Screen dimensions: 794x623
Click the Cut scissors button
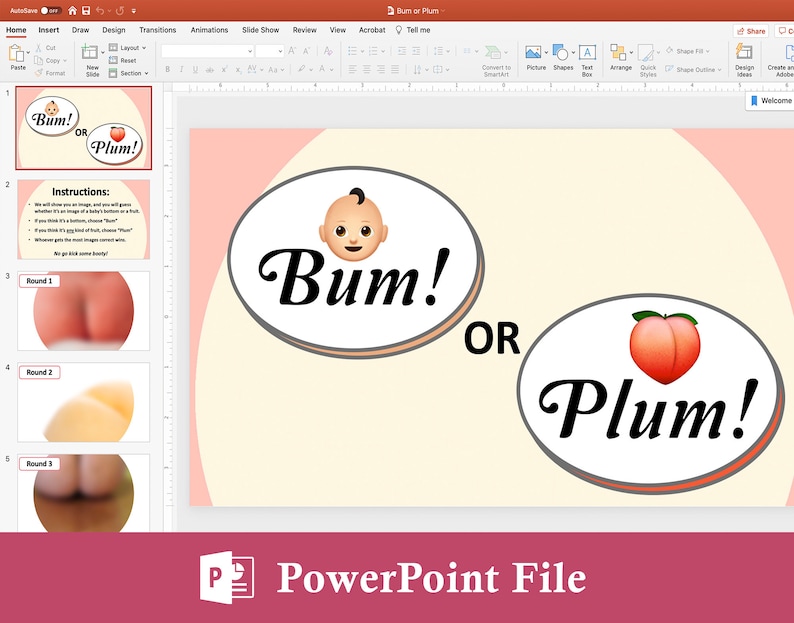pyautogui.click(x=45, y=48)
